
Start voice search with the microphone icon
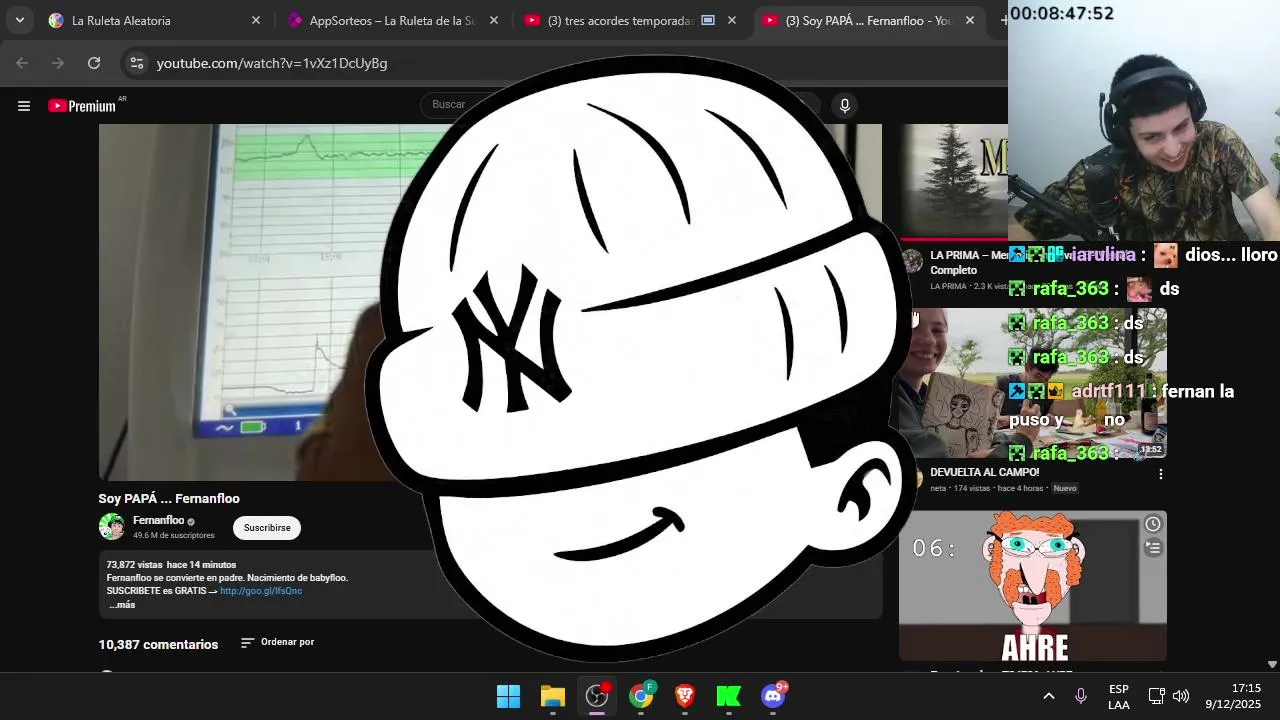[845, 105]
